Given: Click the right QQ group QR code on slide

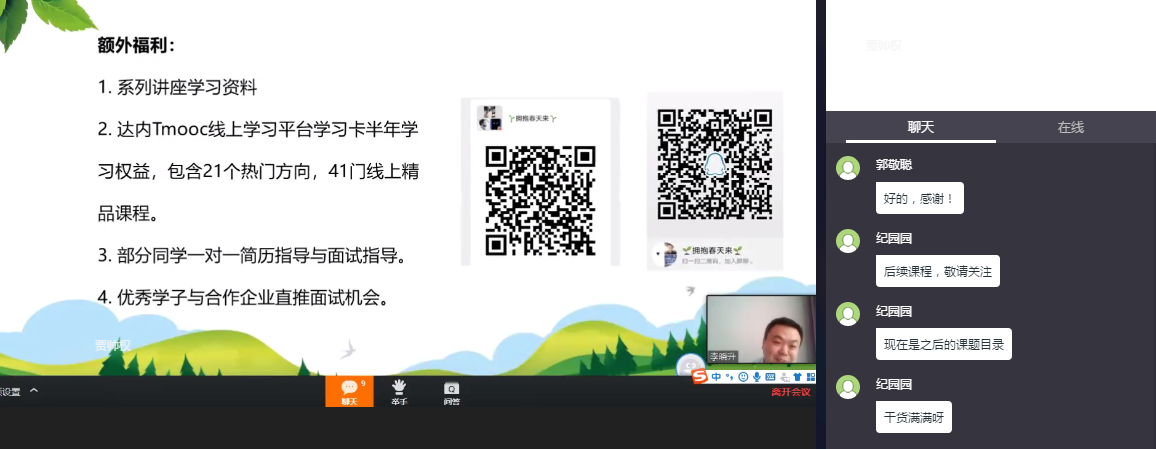Looking at the screenshot, I should [x=714, y=164].
